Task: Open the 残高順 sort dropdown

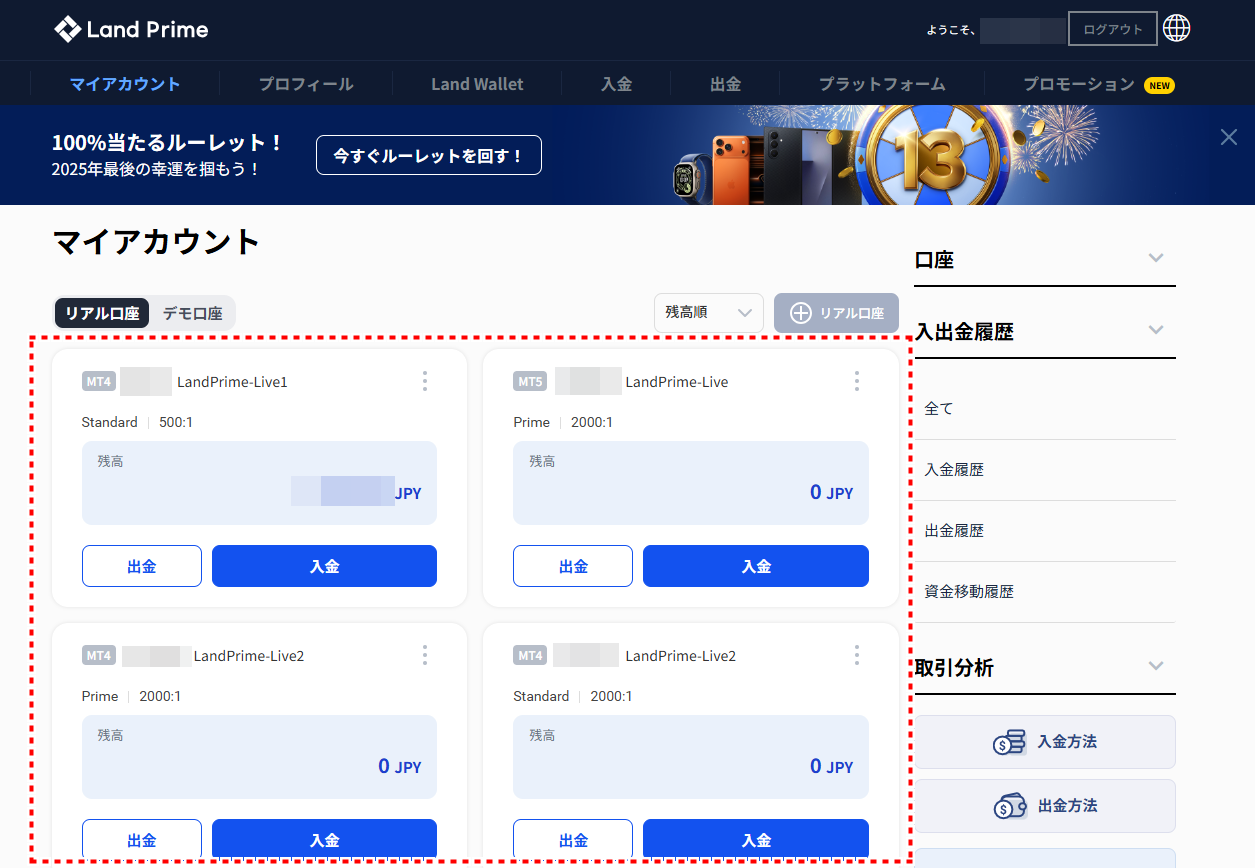Action: tap(709, 313)
